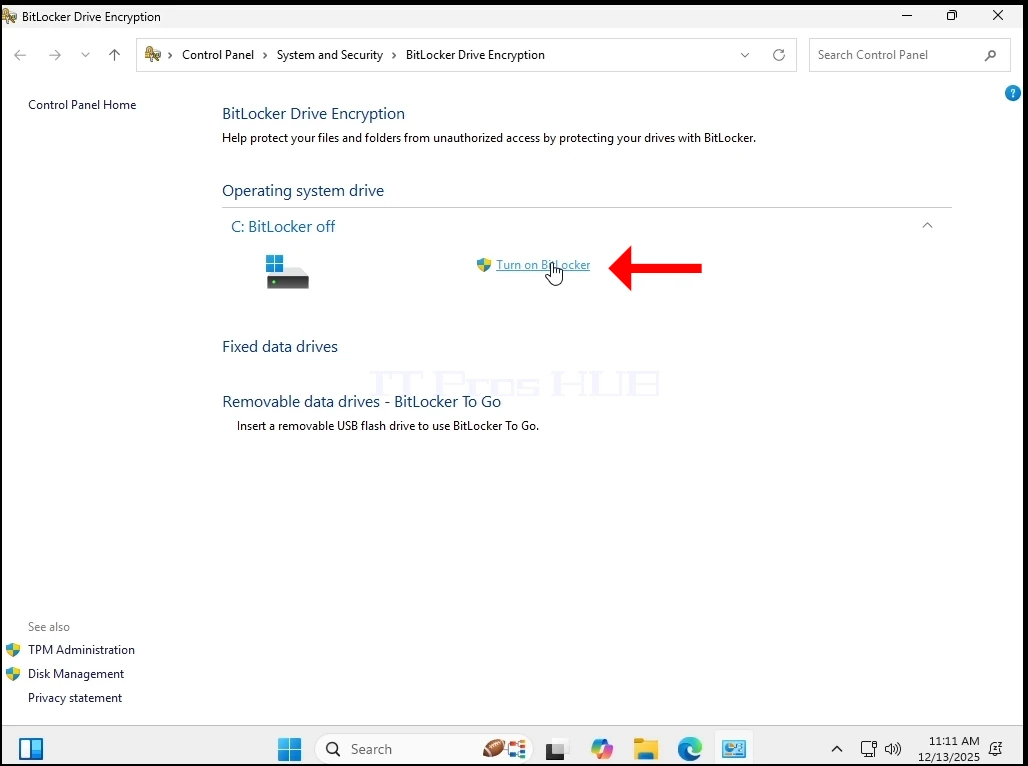Show hidden system tray icons
Image resolution: width=1028 pixels, height=766 pixels.
(x=837, y=749)
